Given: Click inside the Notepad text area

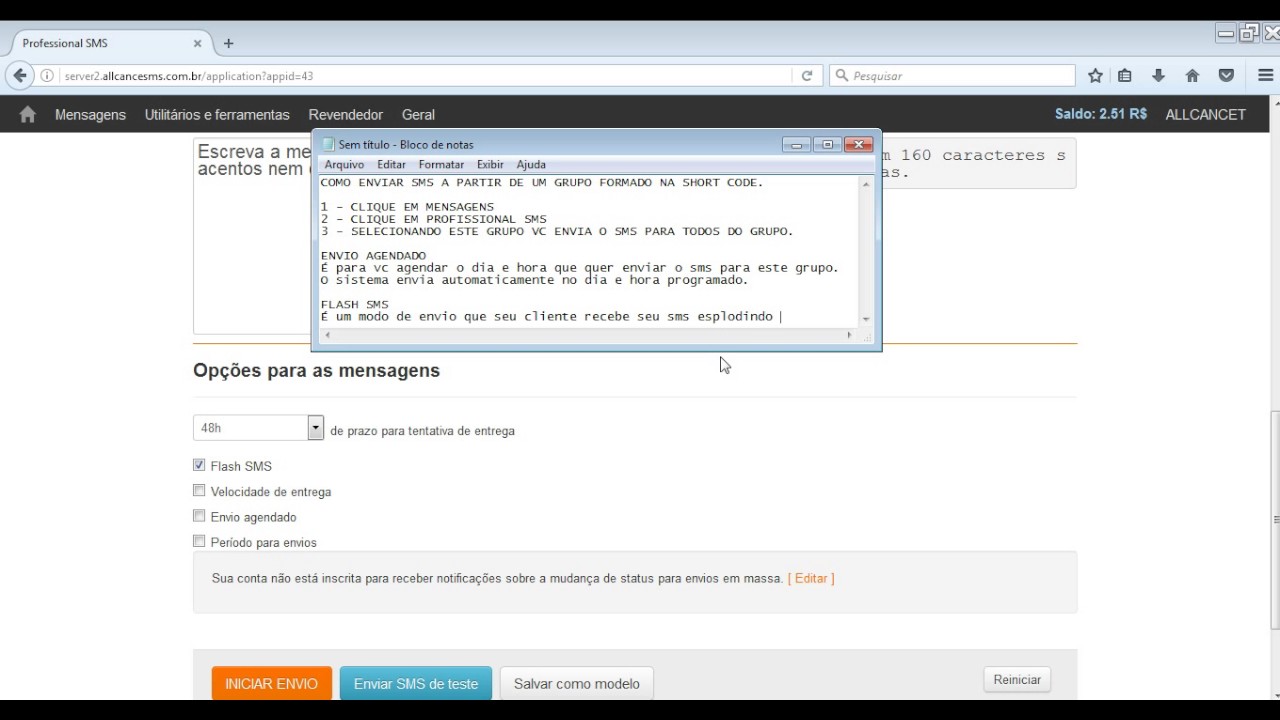Looking at the screenshot, I should point(589,250).
